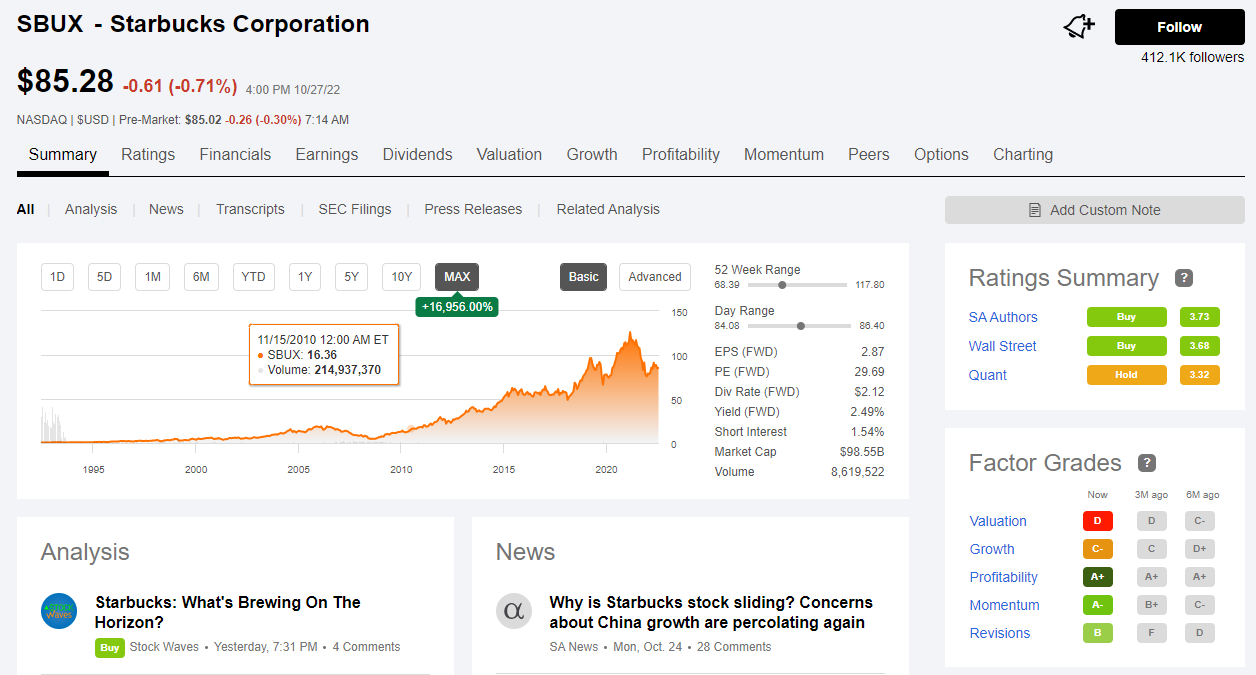Open article Starbucks: What's Brewing On The Horizon
Image resolution: width=1256 pixels, height=675 pixels.
[228, 612]
